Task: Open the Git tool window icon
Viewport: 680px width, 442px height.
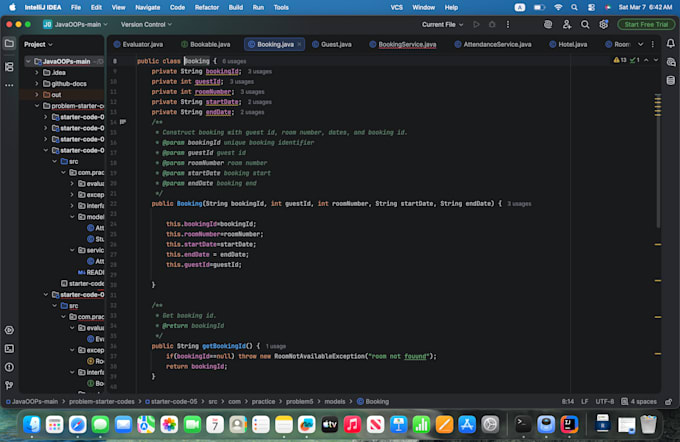Action: 9,385
